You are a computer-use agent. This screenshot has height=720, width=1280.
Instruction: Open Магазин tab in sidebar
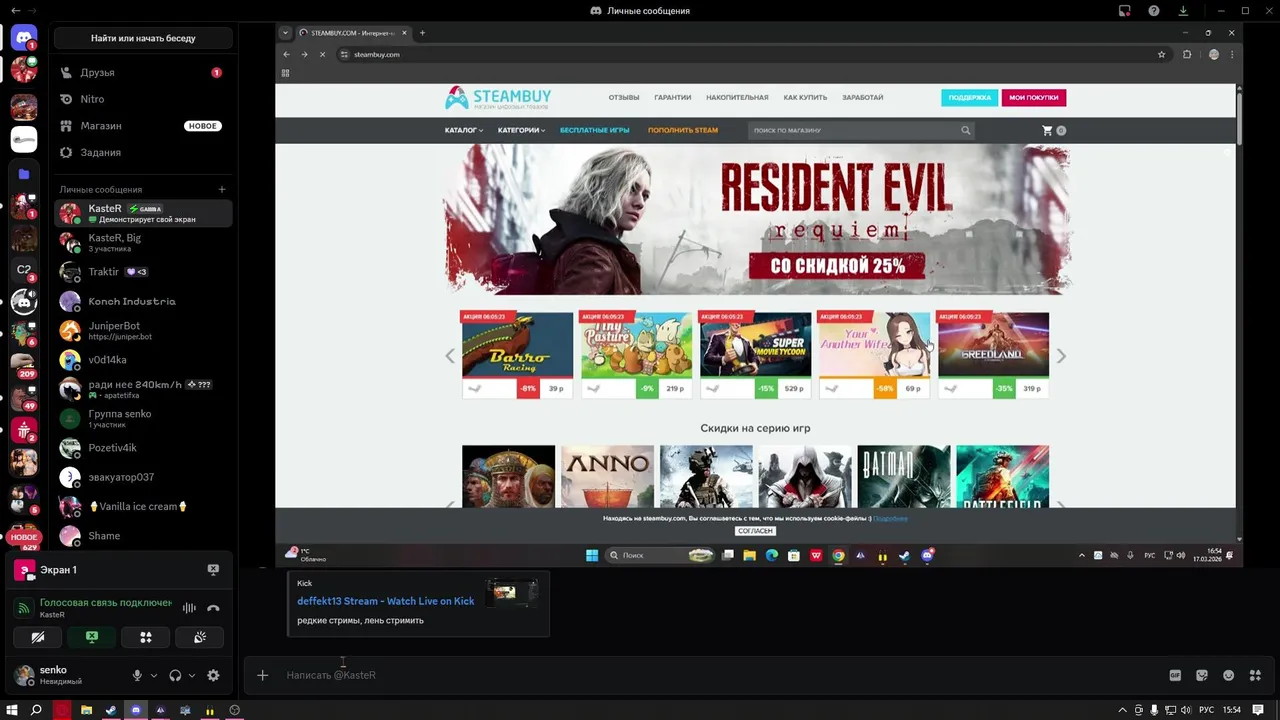tap(143, 126)
